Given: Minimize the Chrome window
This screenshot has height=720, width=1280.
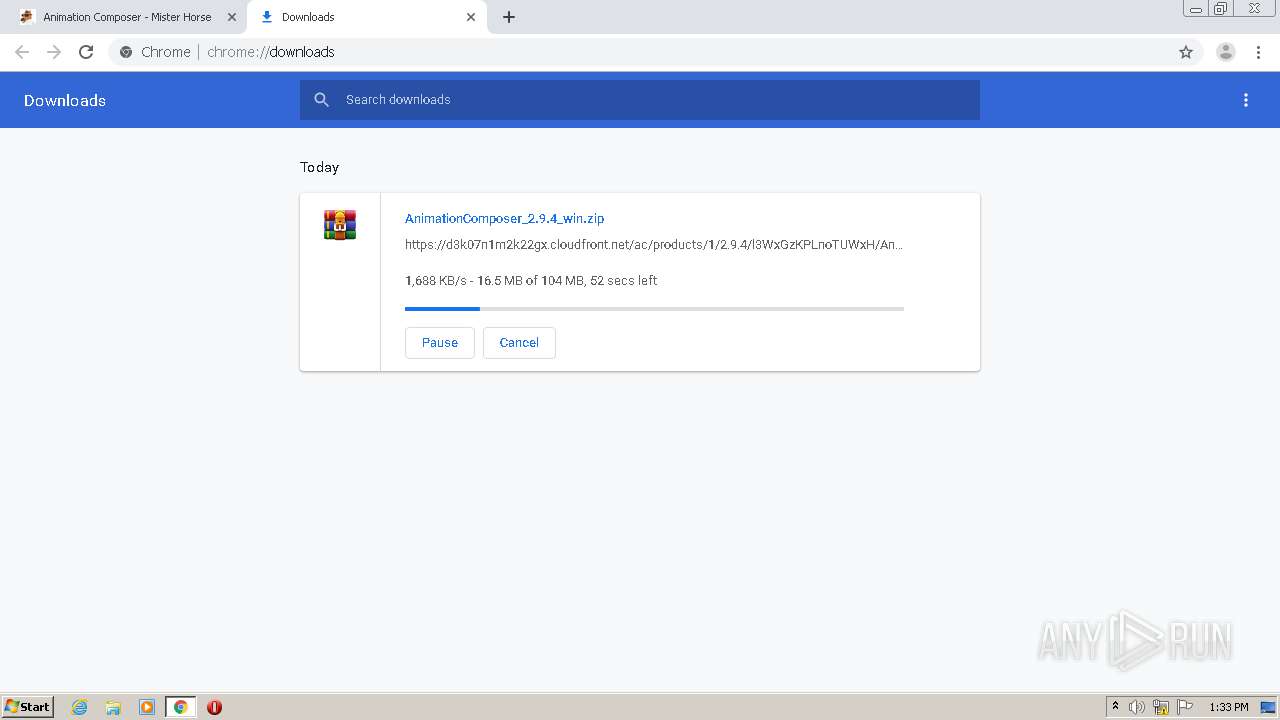Looking at the screenshot, I should pyautogui.click(x=1196, y=8).
